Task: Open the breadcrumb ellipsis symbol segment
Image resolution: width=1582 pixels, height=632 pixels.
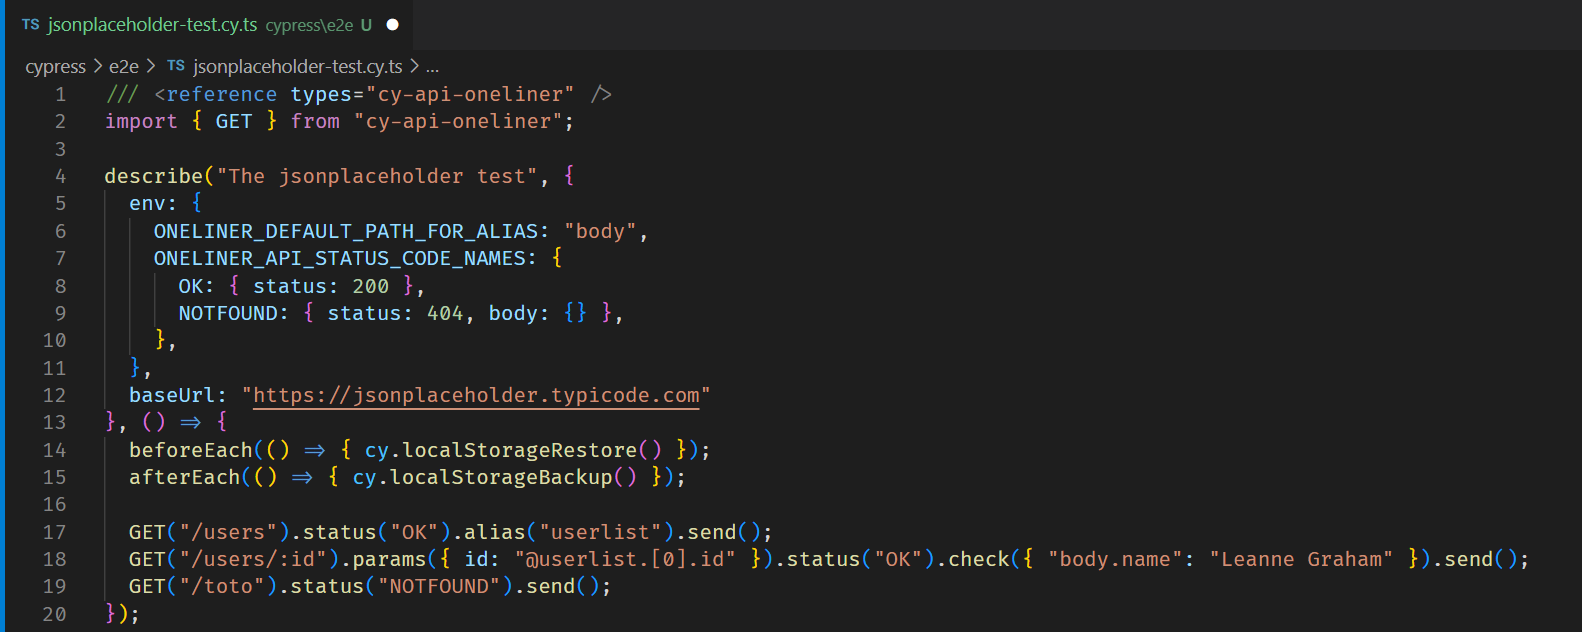Action: click(432, 66)
